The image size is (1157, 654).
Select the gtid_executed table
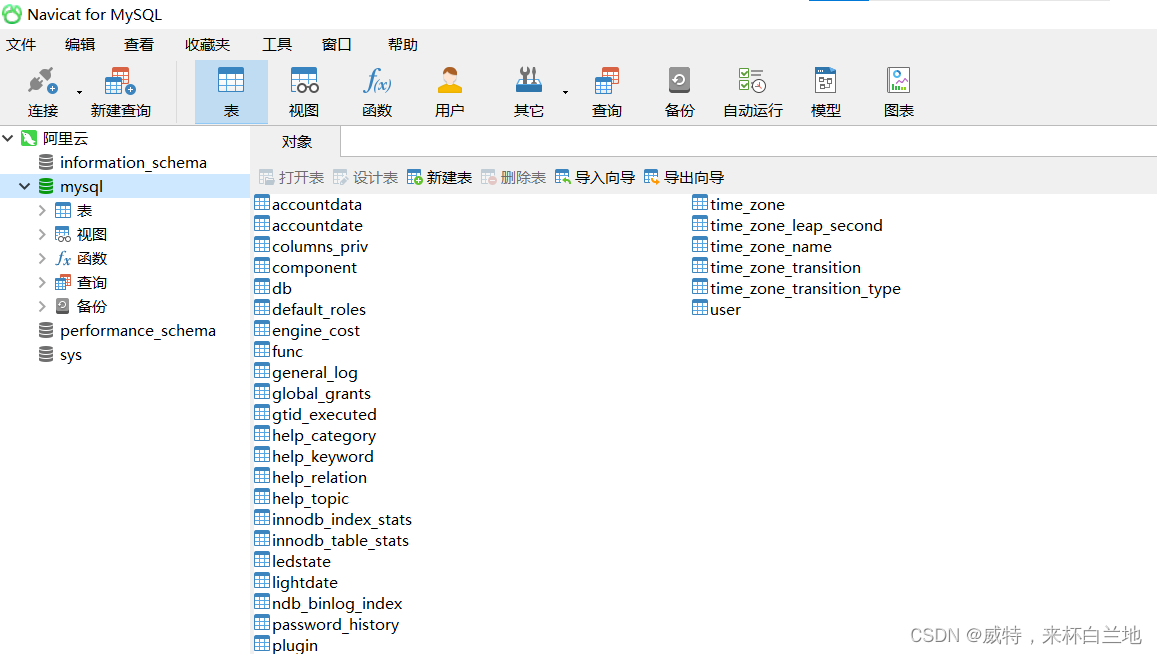pos(316,415)
